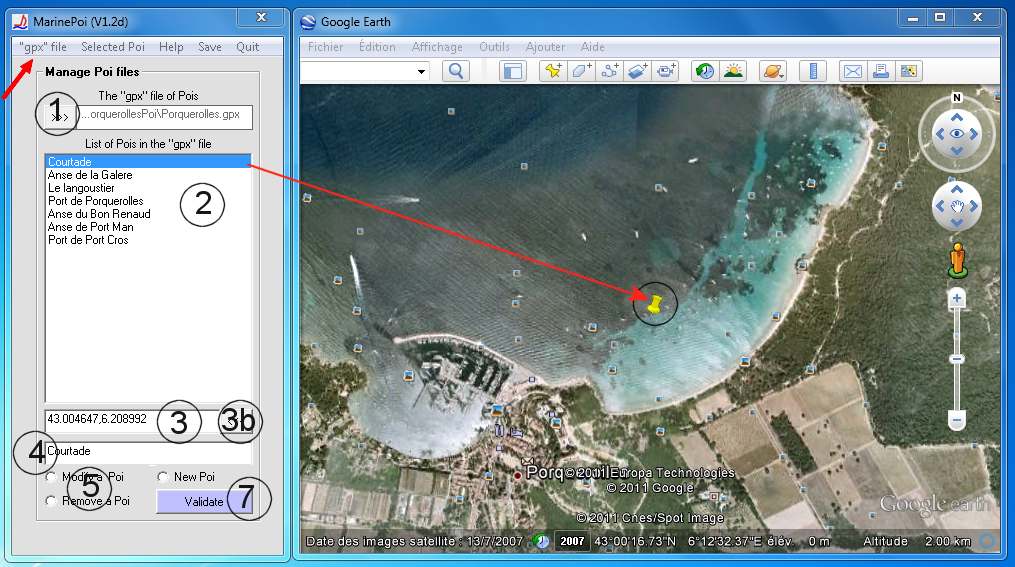The height and width of the screenshot is (567, 1015).
Task: Click the >> browse gpx file button
Action: [x=60, y=117]
